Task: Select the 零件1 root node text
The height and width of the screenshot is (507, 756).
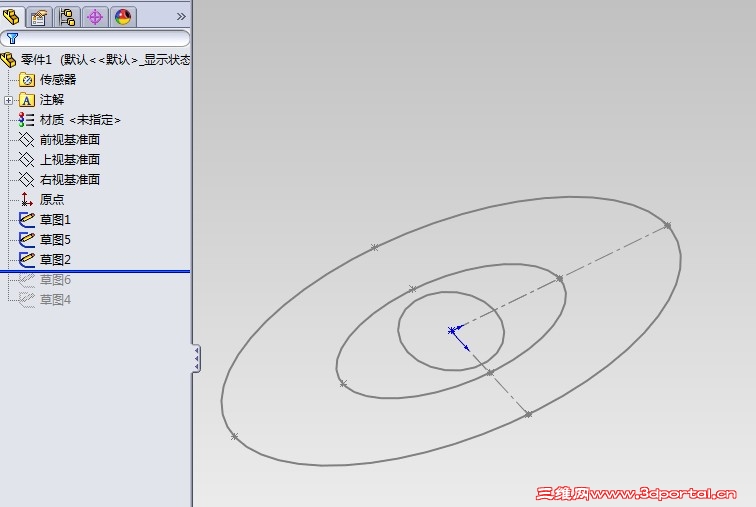Action: tap(106, 60)
